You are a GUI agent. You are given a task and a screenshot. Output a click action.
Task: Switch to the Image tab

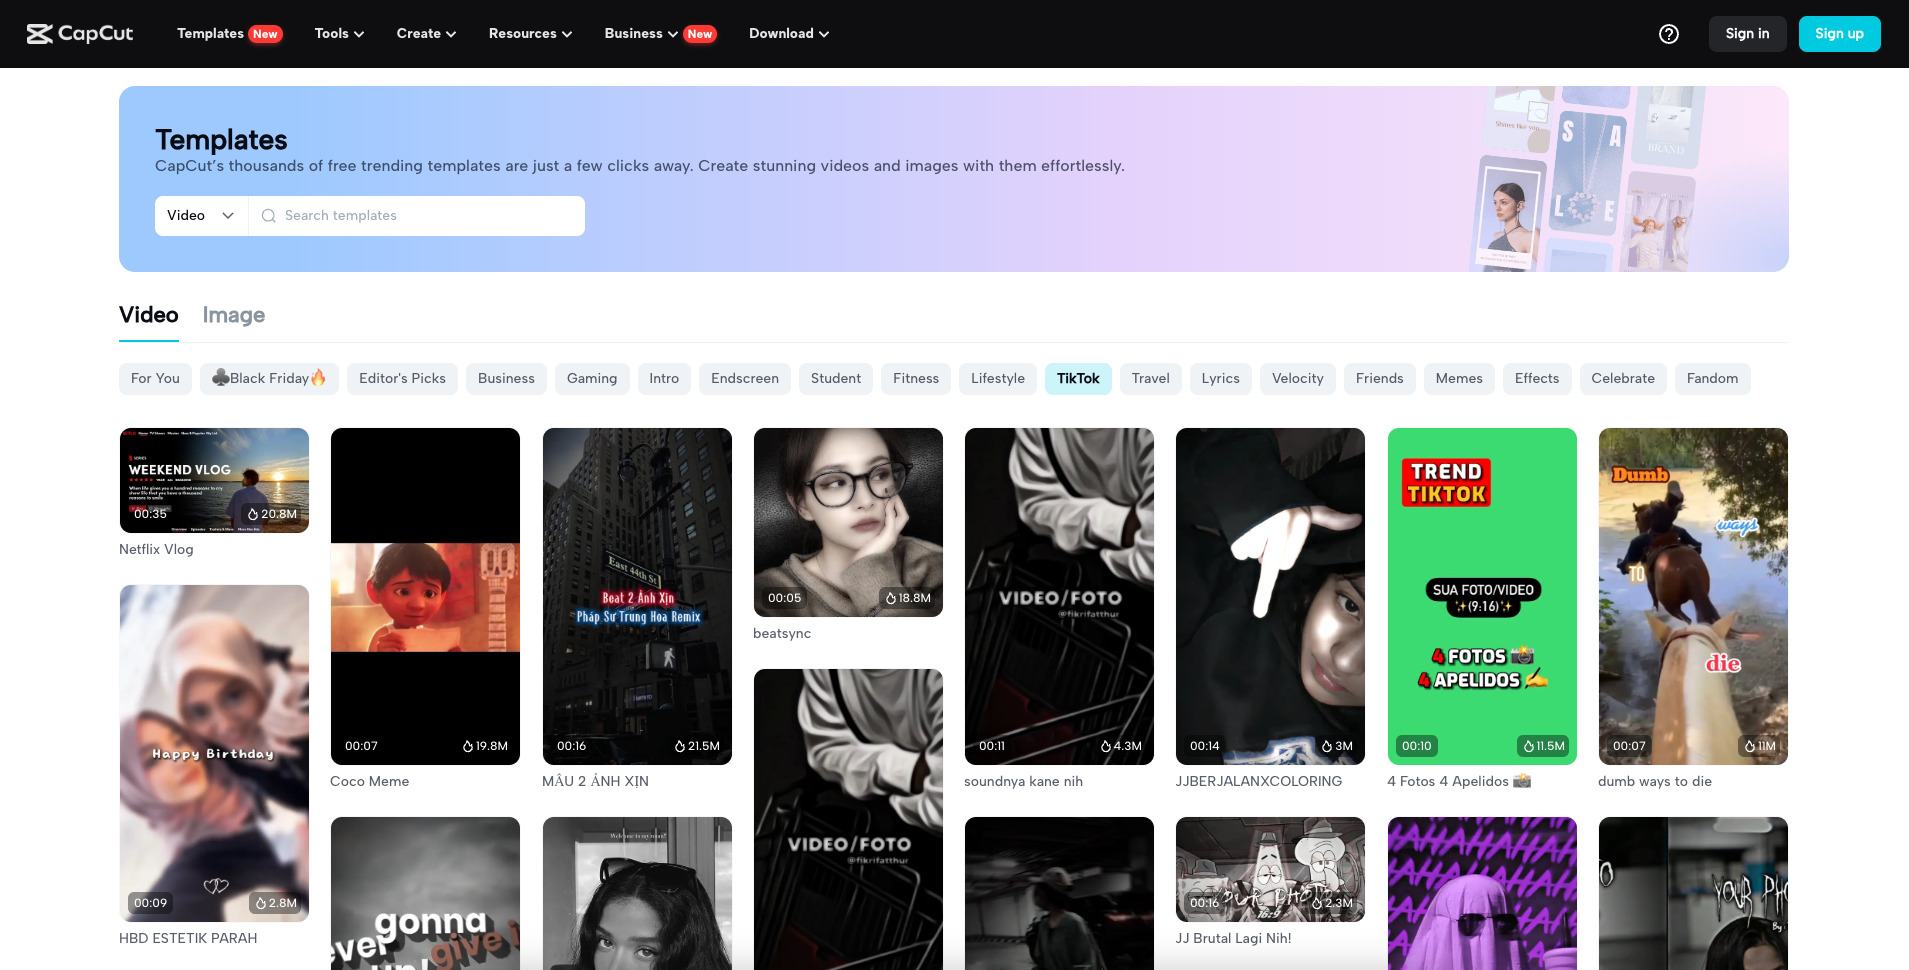coord(233,315)
